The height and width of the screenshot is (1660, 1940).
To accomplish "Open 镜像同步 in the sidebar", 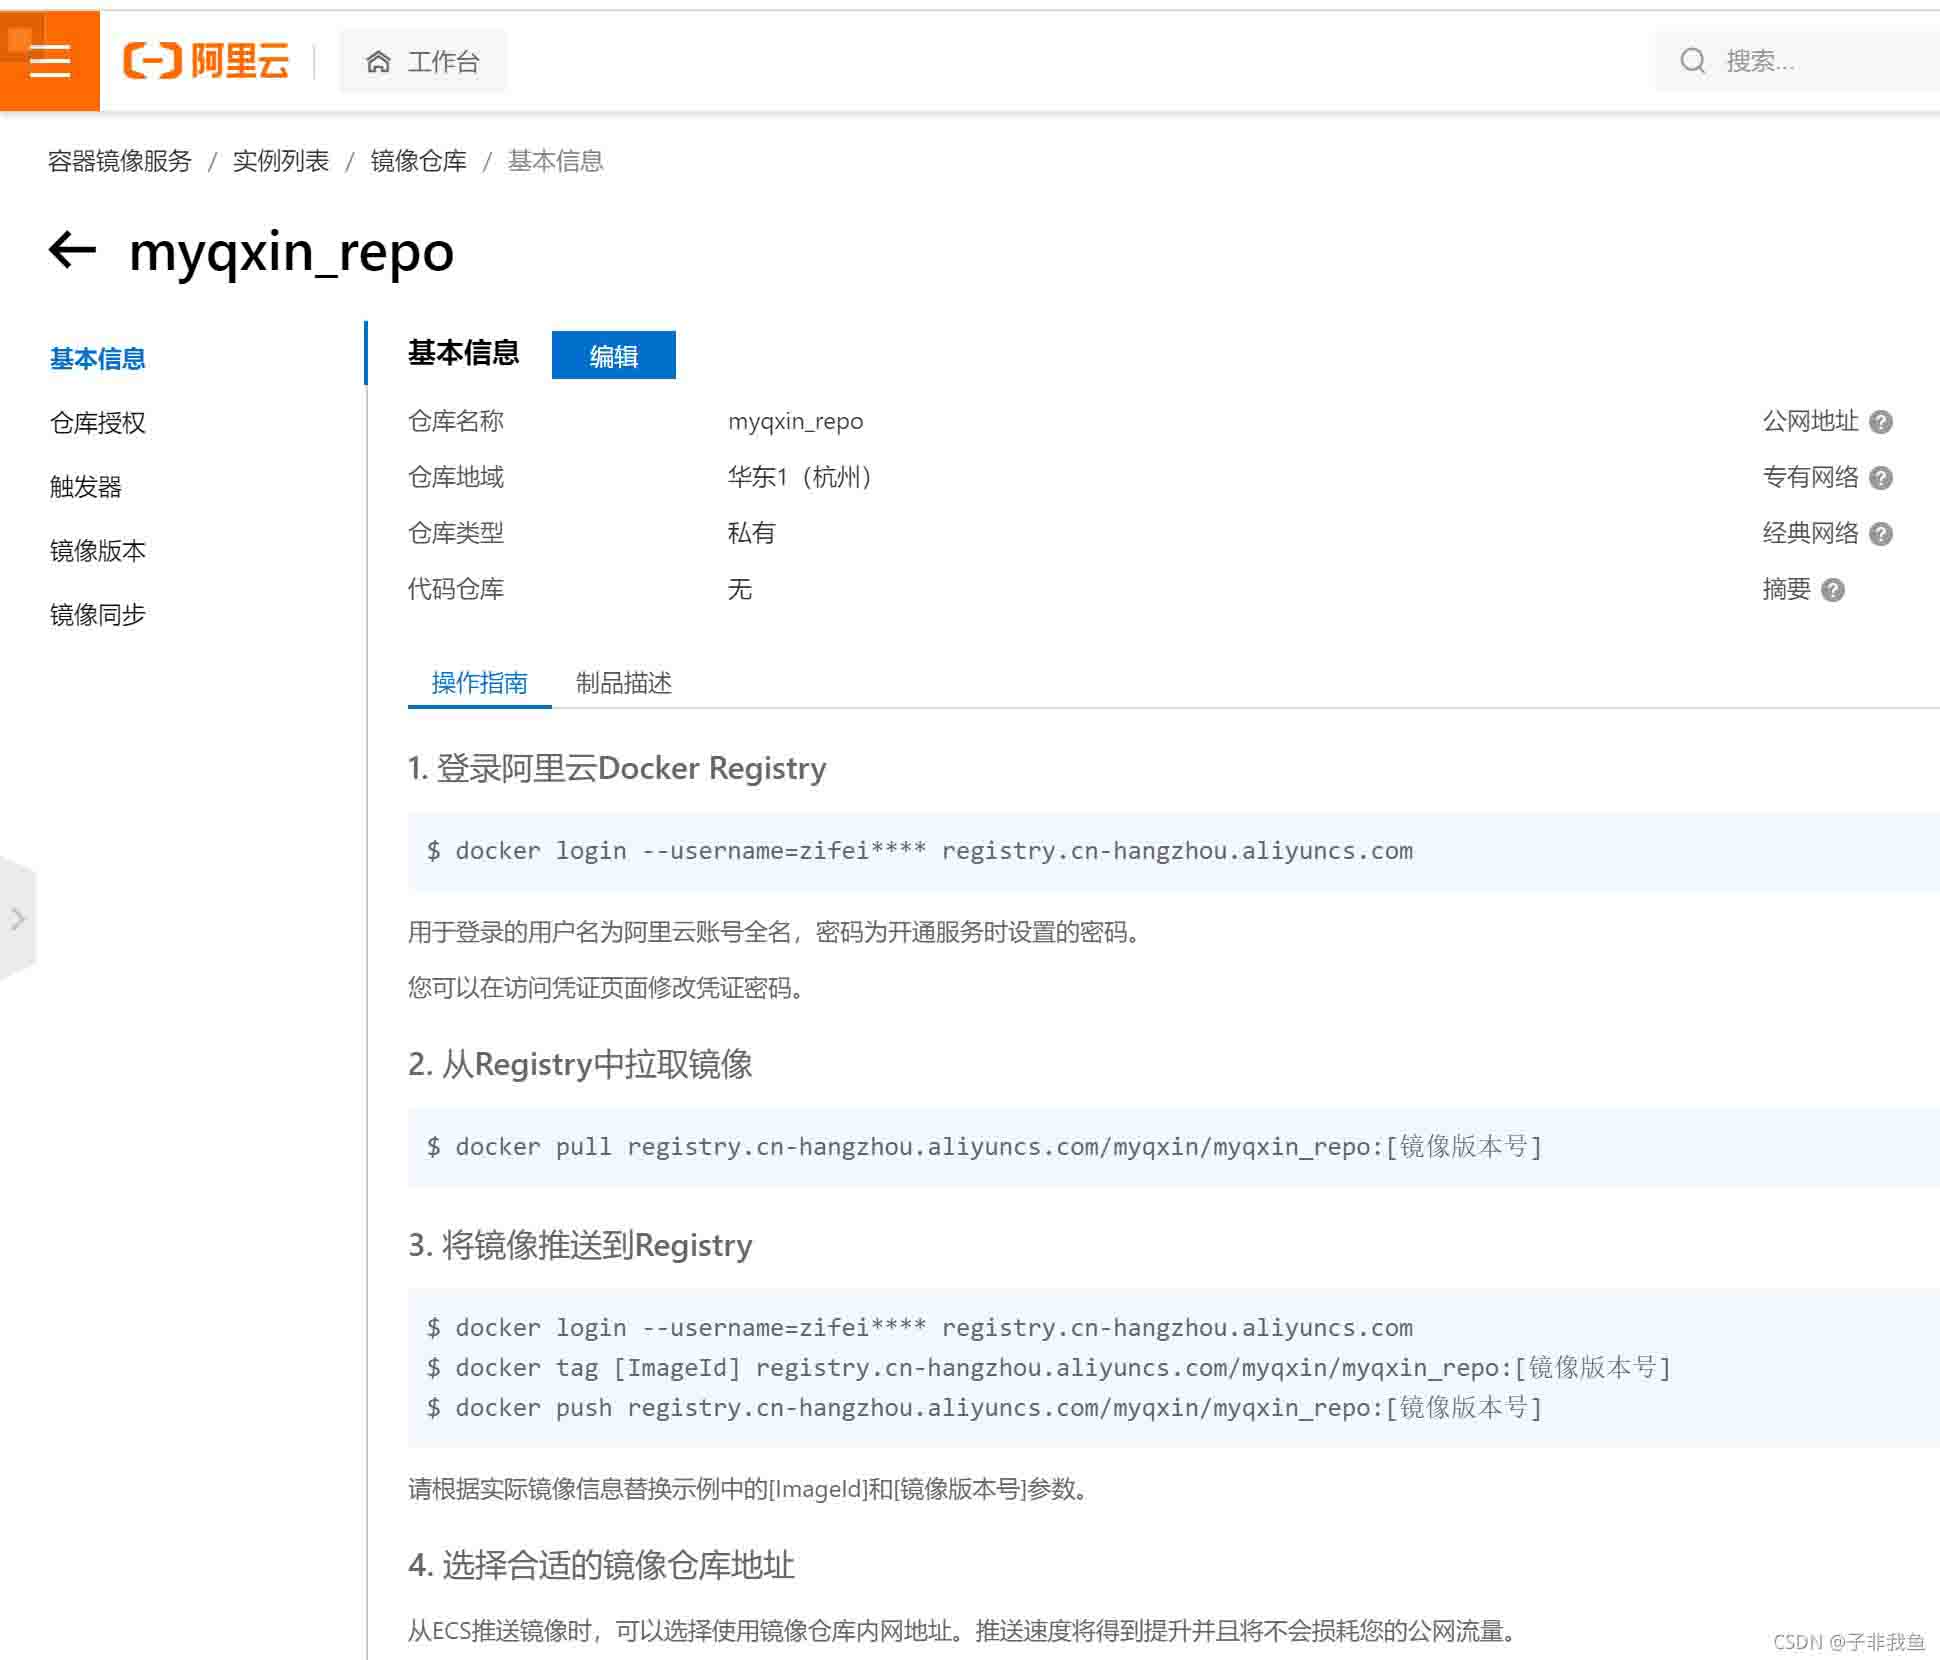I will pos(98,615).
